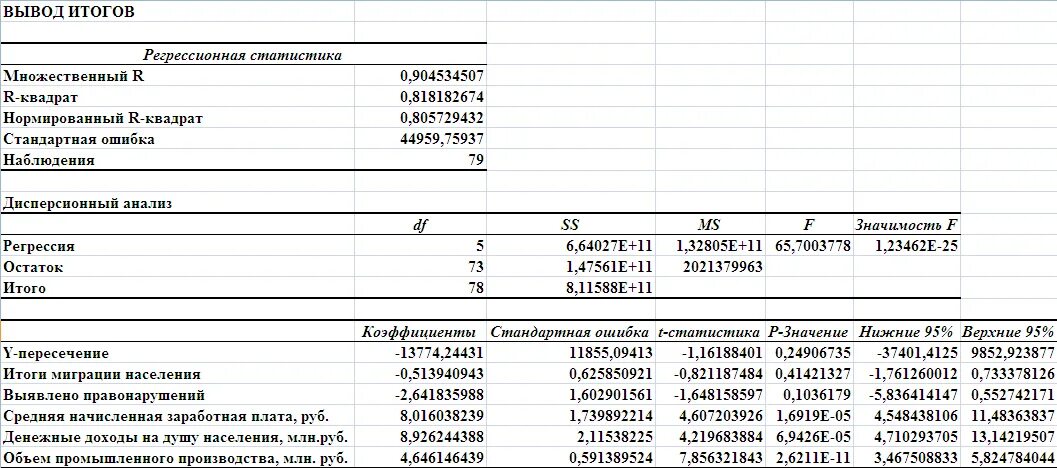Image resolution: width=1057 pixels, height=468 pixels.
Task: Select the 'Верхние 95%' column header
Action: (1008, 332)
